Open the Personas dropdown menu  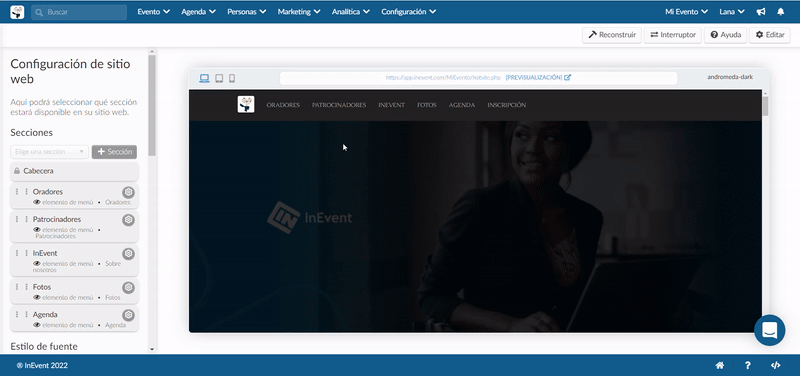coord(246,12)
